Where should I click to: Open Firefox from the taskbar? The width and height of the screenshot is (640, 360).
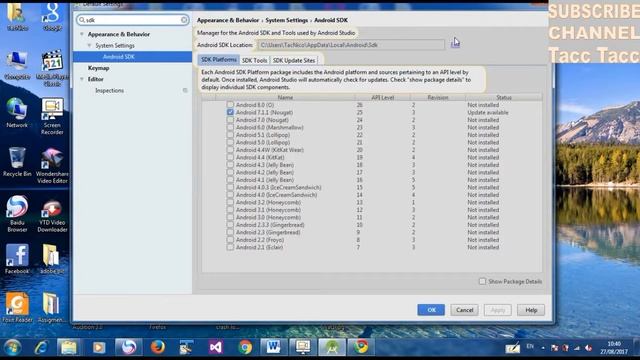158,347
